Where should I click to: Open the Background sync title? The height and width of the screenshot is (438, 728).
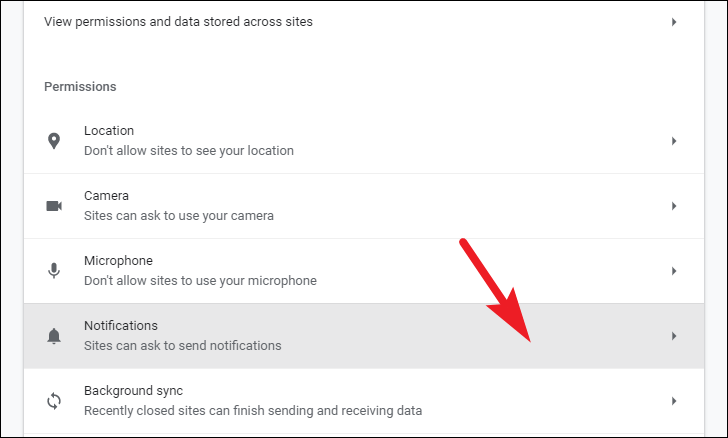[133, 391]
